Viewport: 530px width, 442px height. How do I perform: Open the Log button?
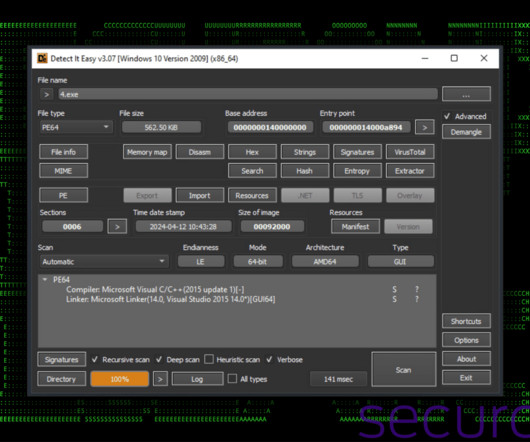point(197,379)
